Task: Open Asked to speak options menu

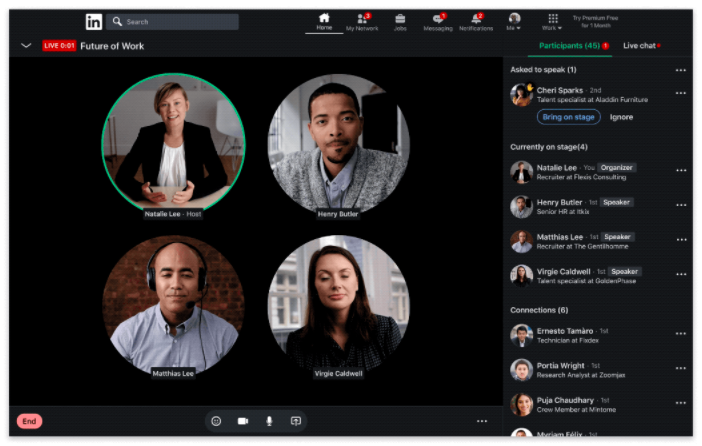Action: pyautogui.click(x=681, y=70)
